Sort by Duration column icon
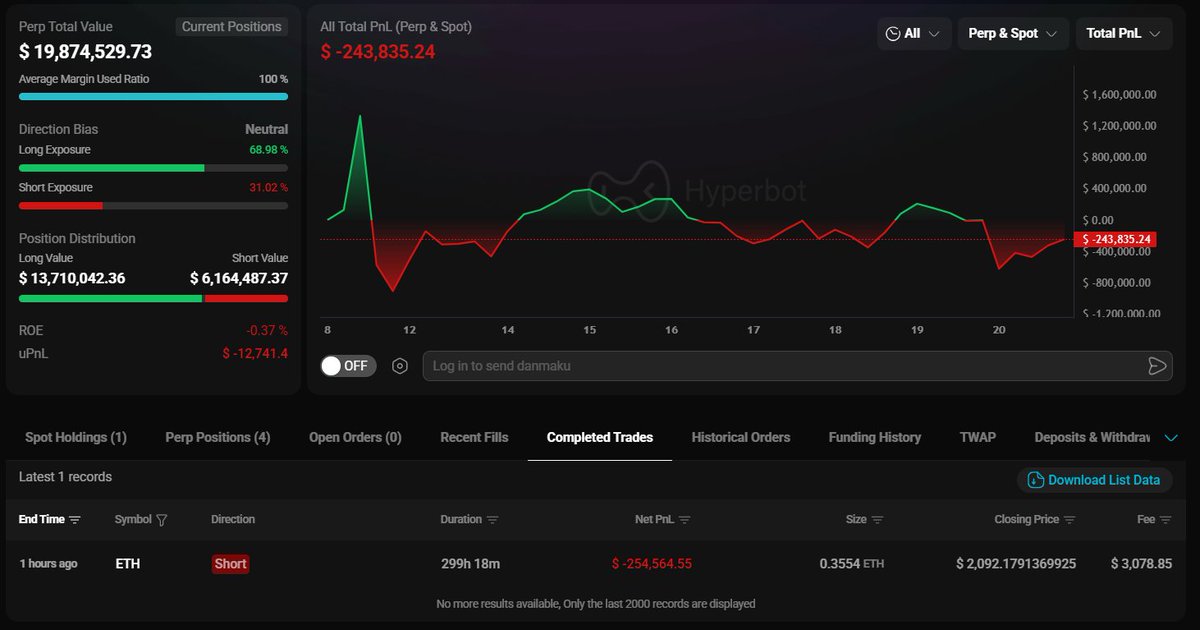 pos(492,520)
